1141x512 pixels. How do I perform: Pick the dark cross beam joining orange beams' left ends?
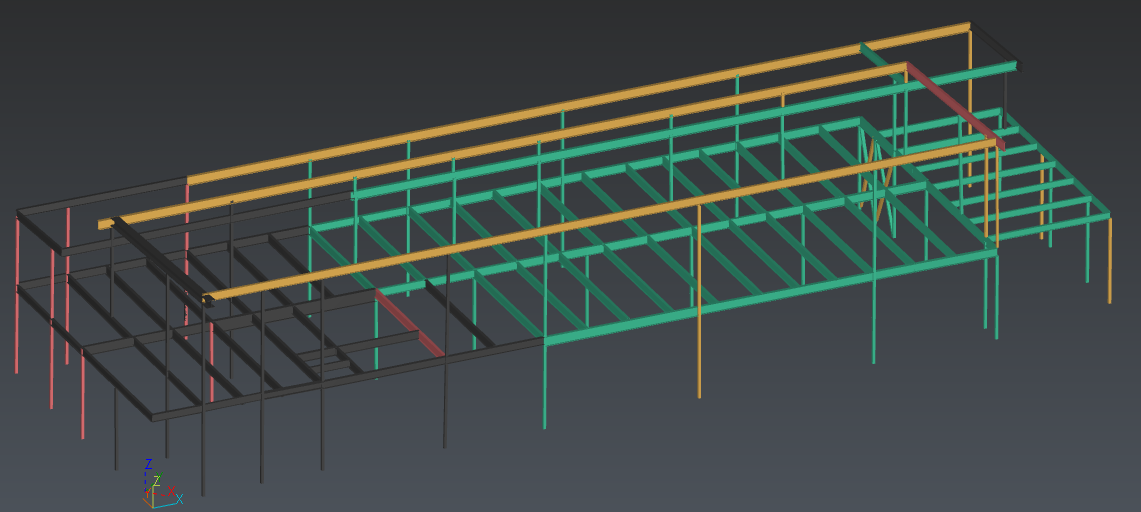(160, 257)
